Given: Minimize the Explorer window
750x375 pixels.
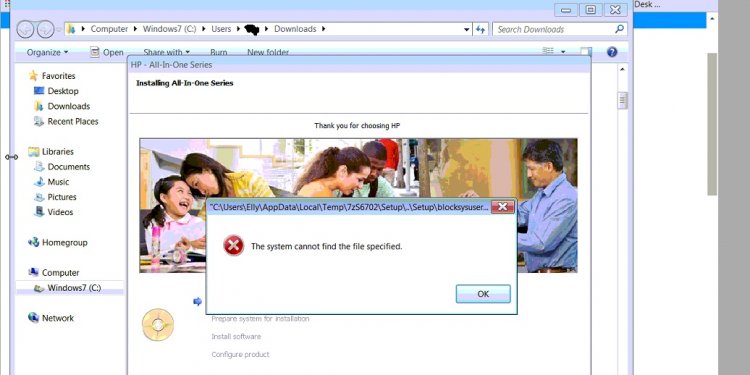Looking at the screenshot, I should tap(565, 10).
